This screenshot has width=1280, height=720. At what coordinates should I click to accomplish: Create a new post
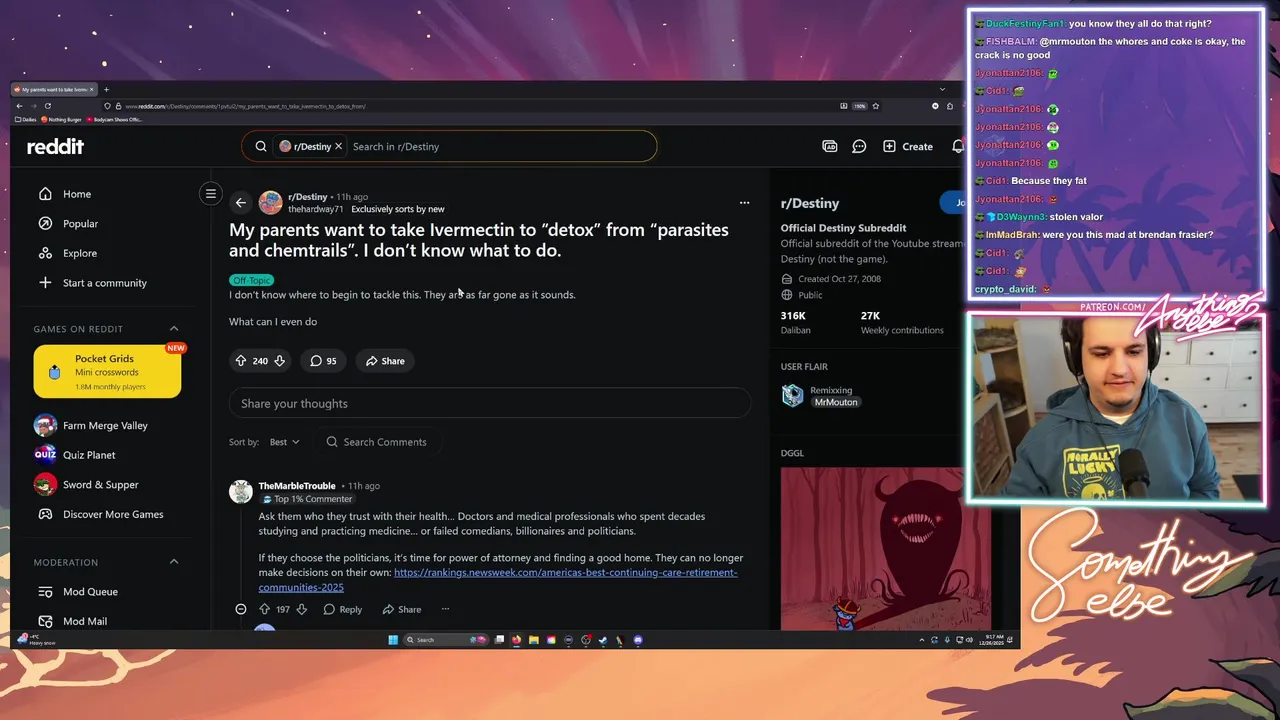click(x=908, y=146)
